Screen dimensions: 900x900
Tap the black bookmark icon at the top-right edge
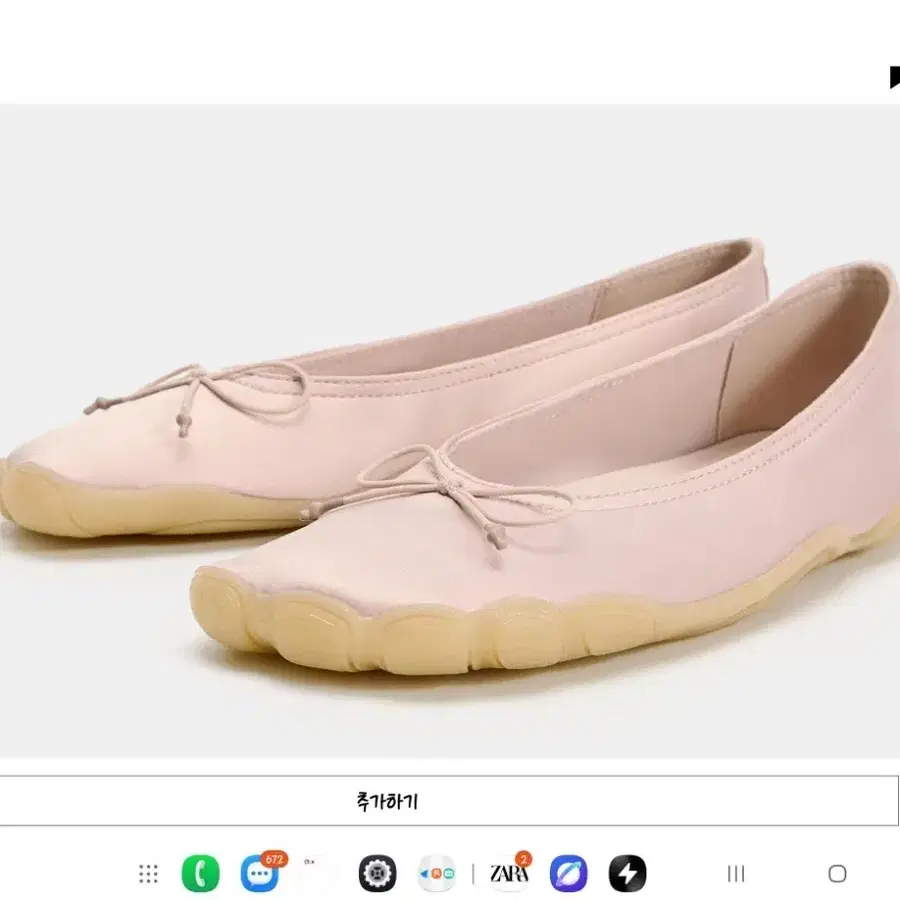[x=894, y=77]
